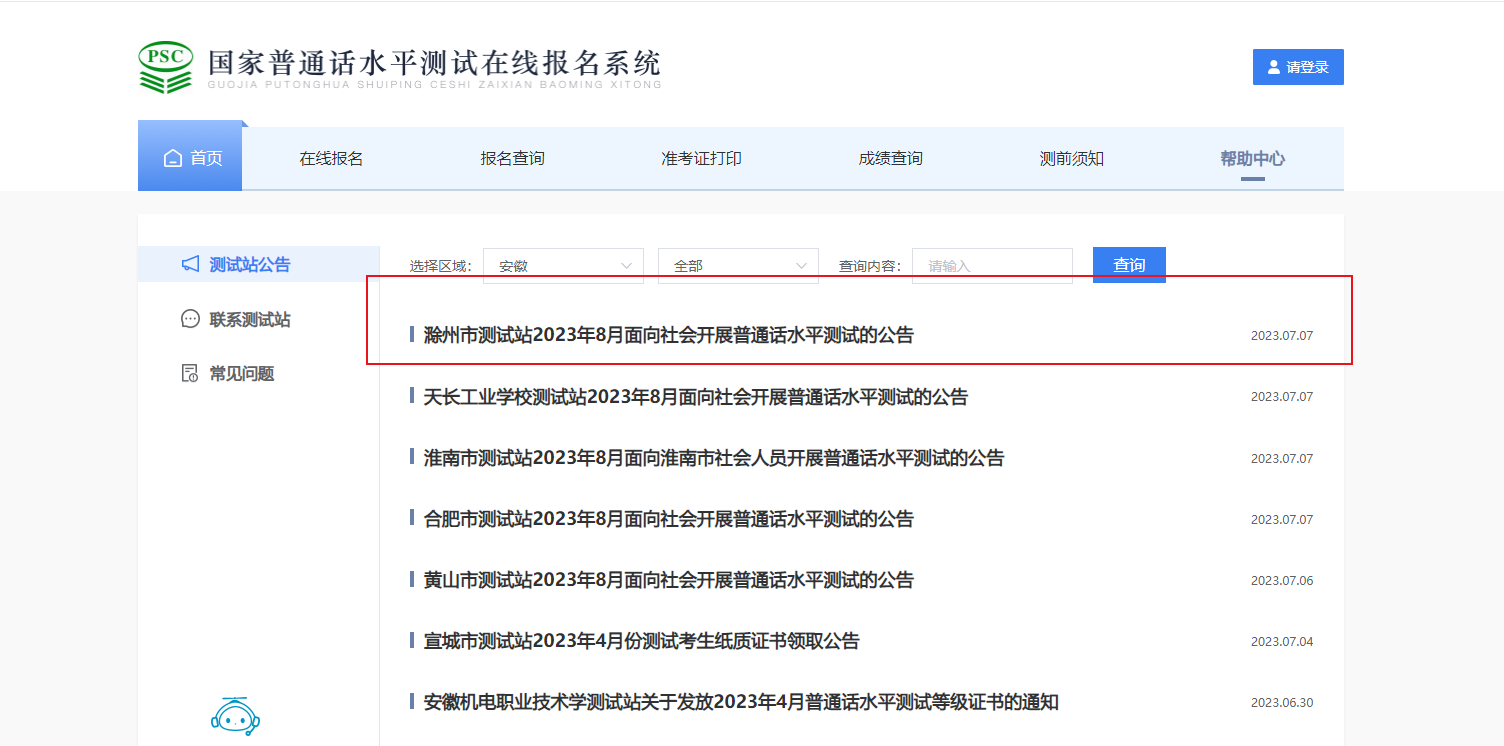Click the chat bubble icon beside 联系测试站

coord(190,319)
